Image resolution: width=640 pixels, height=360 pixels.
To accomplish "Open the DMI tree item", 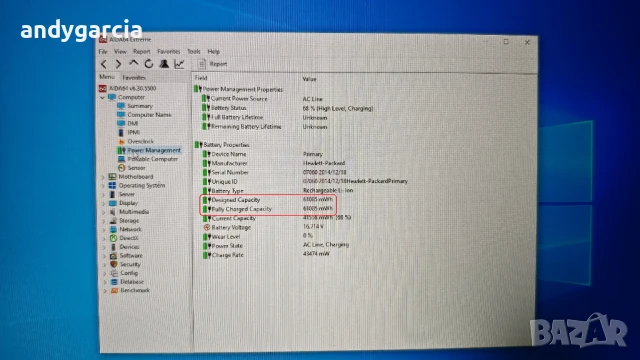I will click(x=128, y=123).
